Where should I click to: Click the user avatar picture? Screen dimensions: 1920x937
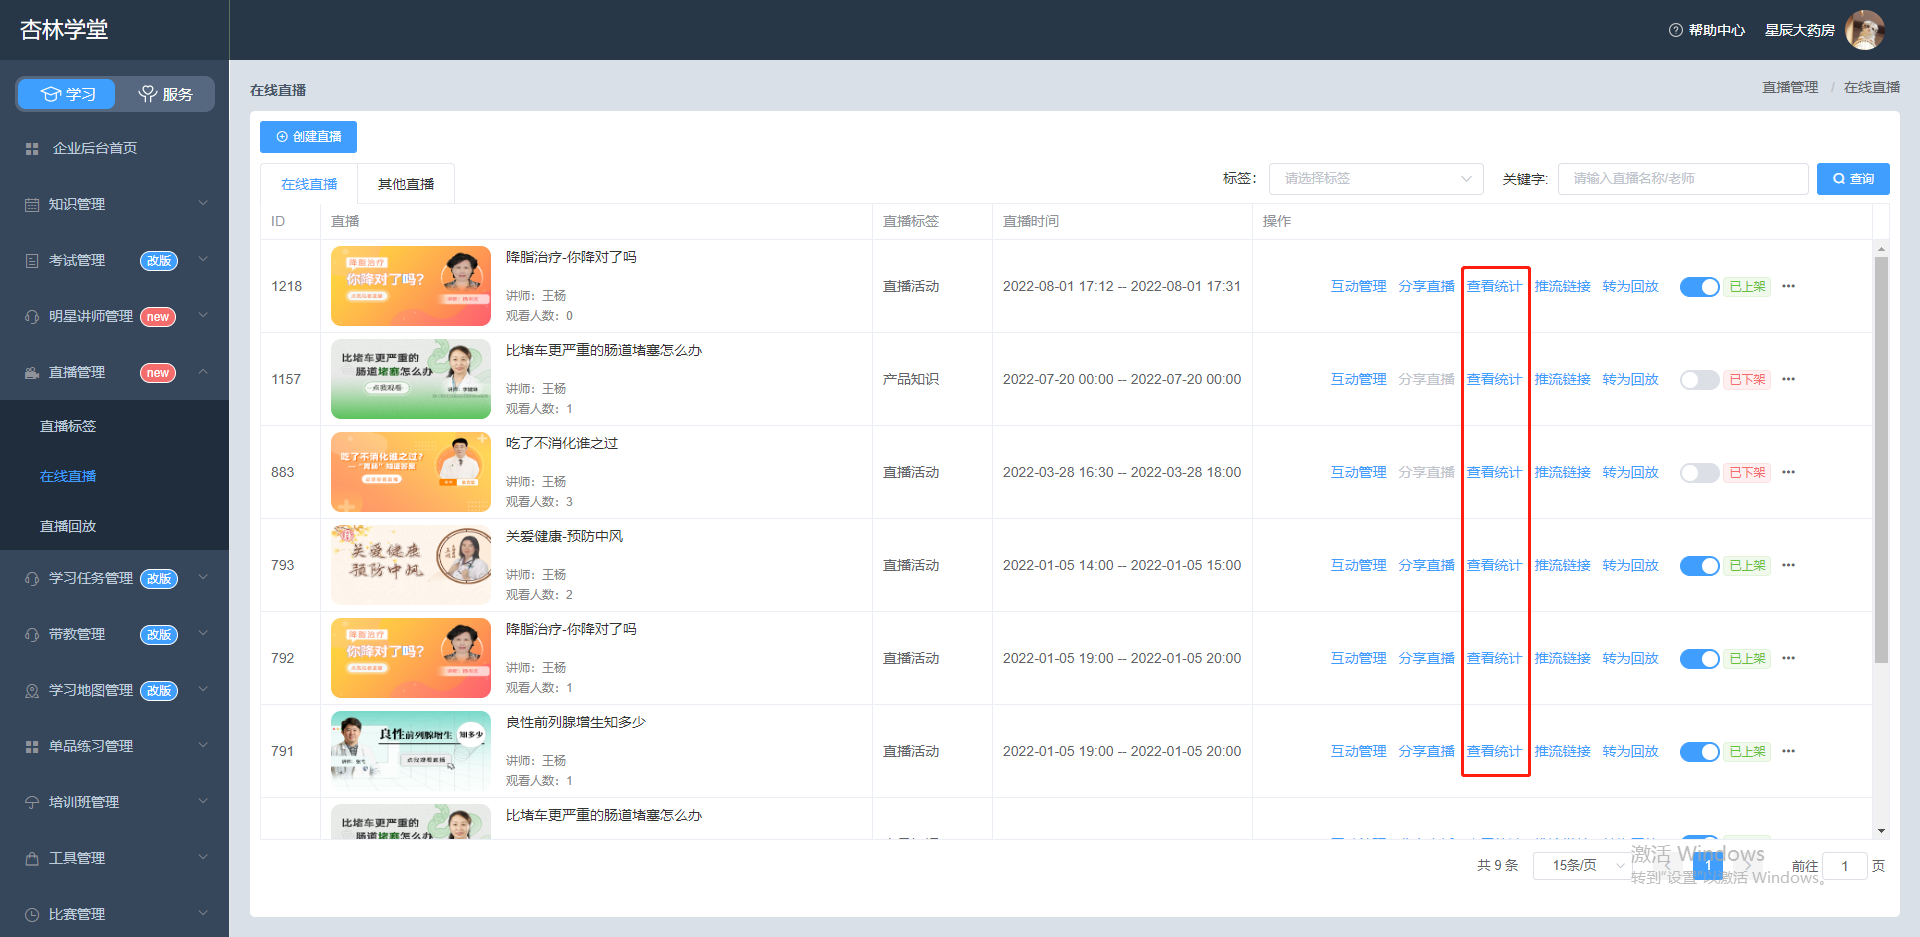[x=1865, y=30]
